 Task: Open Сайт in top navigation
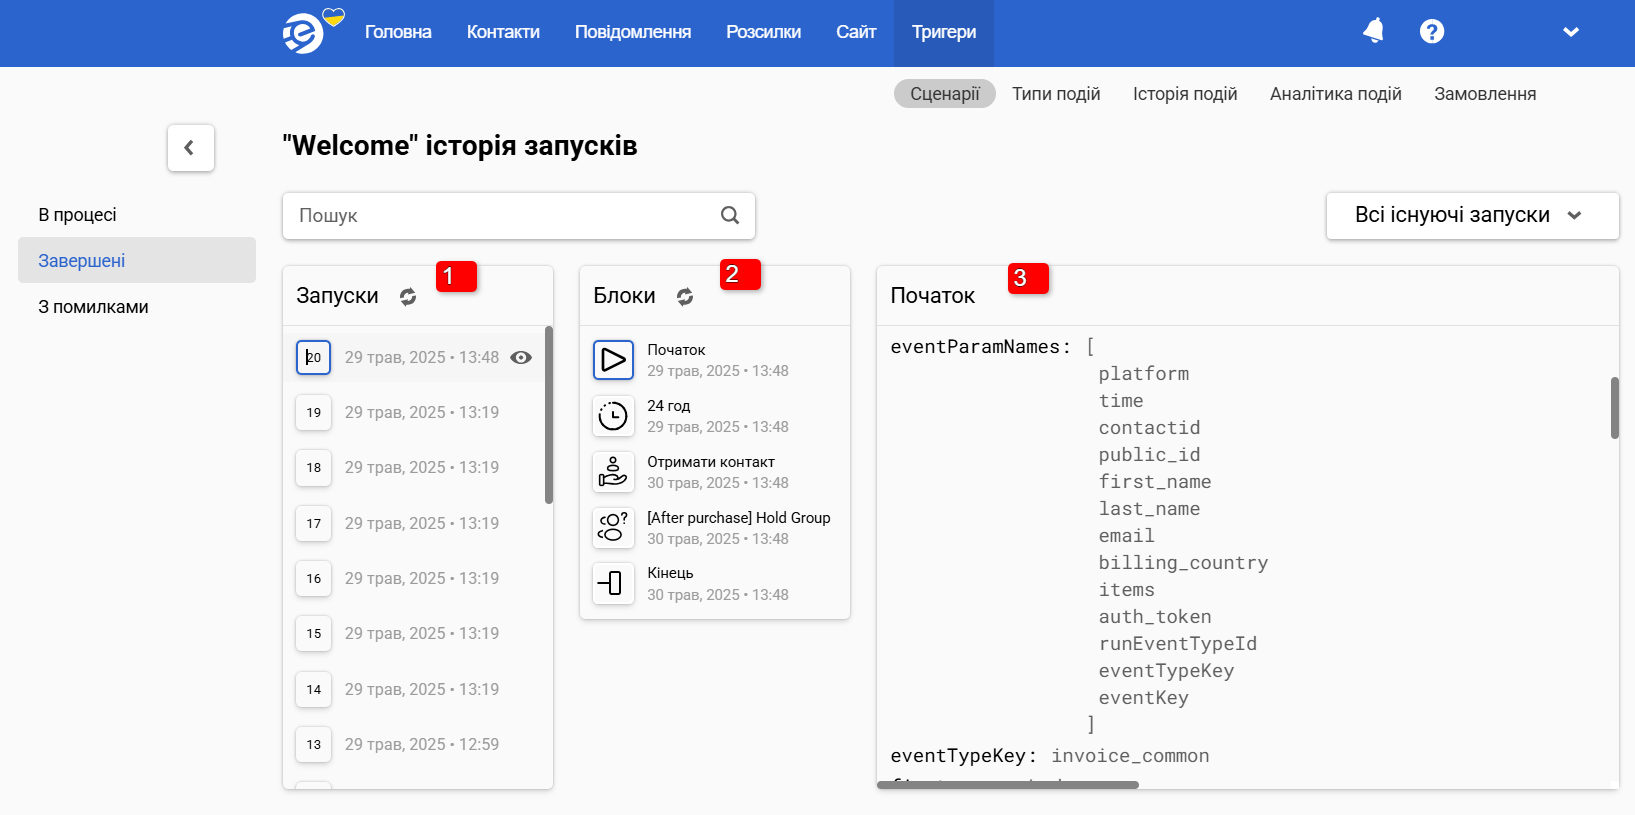(x=856, y=32)
